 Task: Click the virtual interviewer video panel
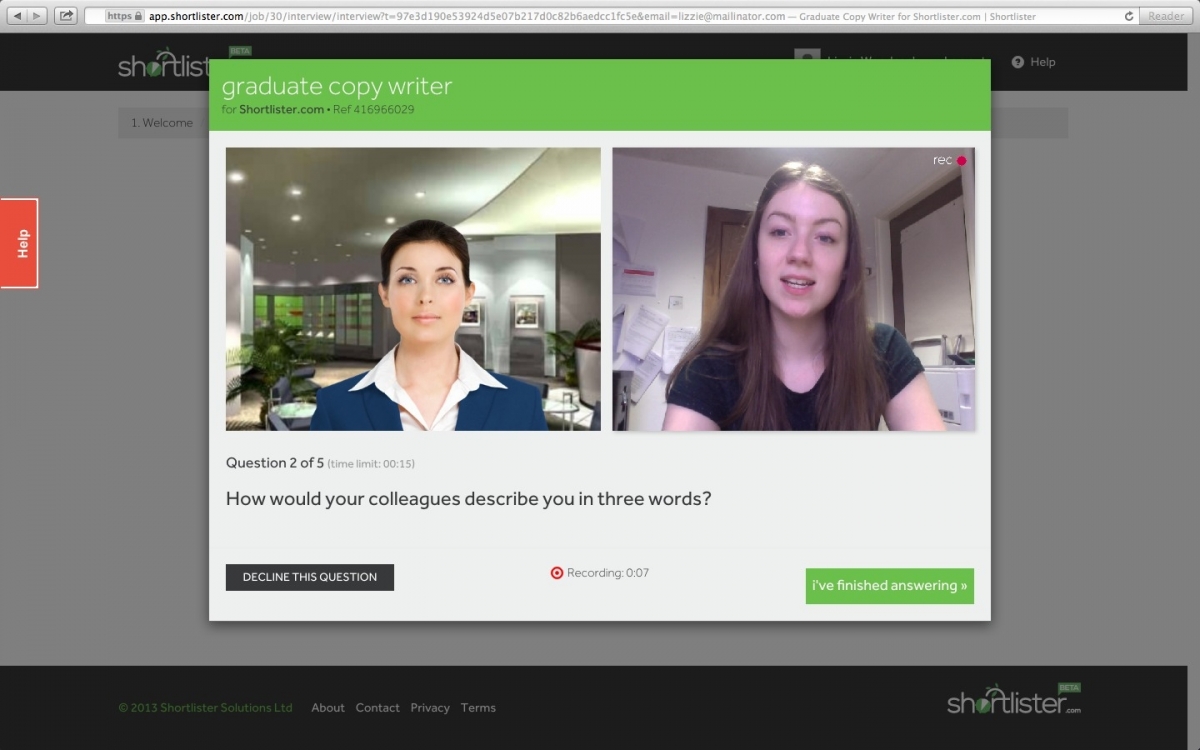click(x=413, y=289)
